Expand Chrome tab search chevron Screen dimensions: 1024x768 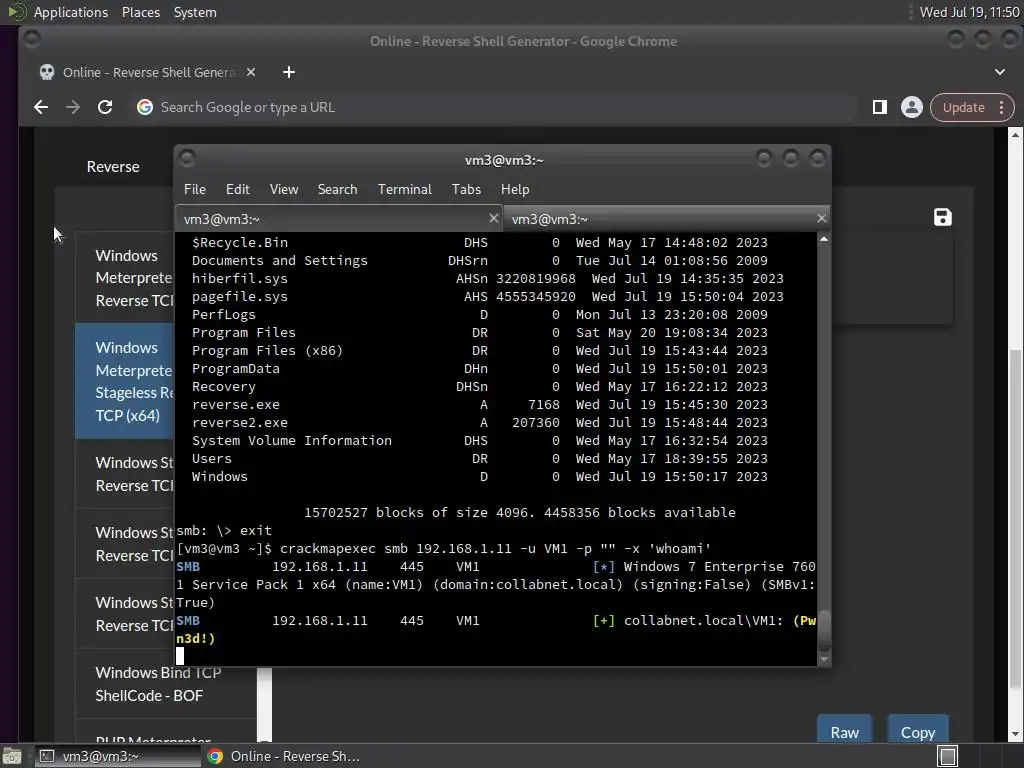click(x=999, y=72)
